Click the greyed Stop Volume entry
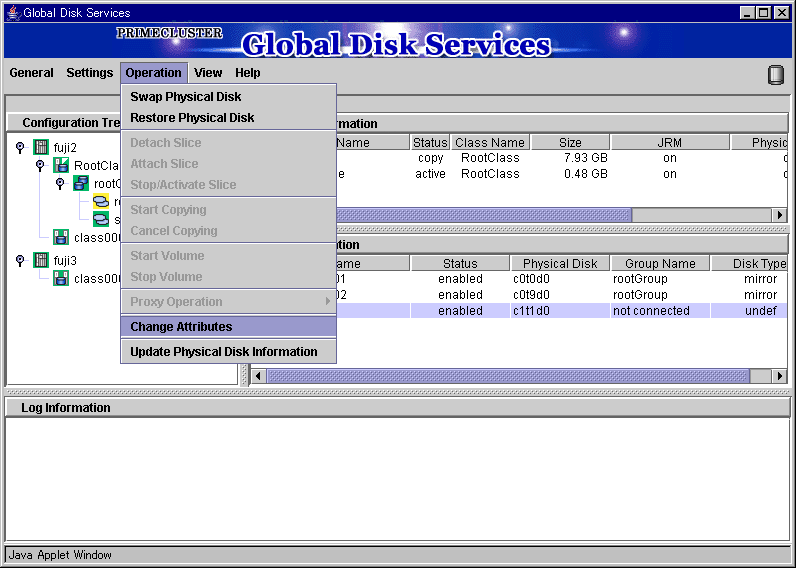Screen dimensions: 796x568 point(228,277)
